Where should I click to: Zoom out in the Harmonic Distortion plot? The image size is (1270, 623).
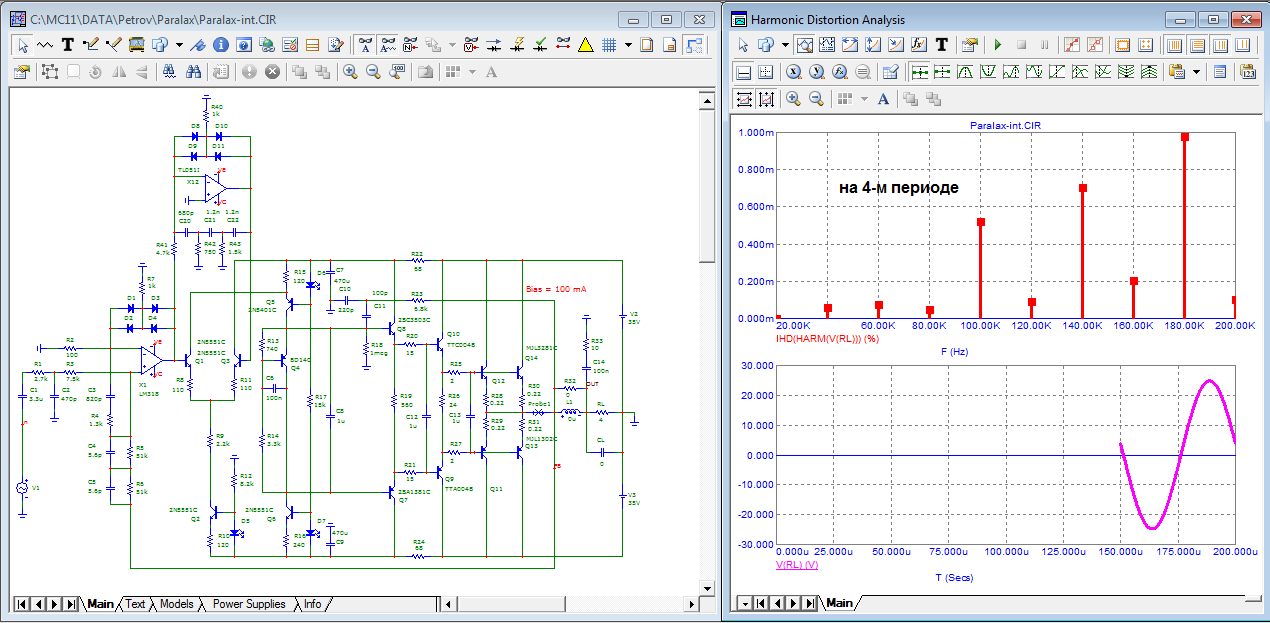pos(816,99)
